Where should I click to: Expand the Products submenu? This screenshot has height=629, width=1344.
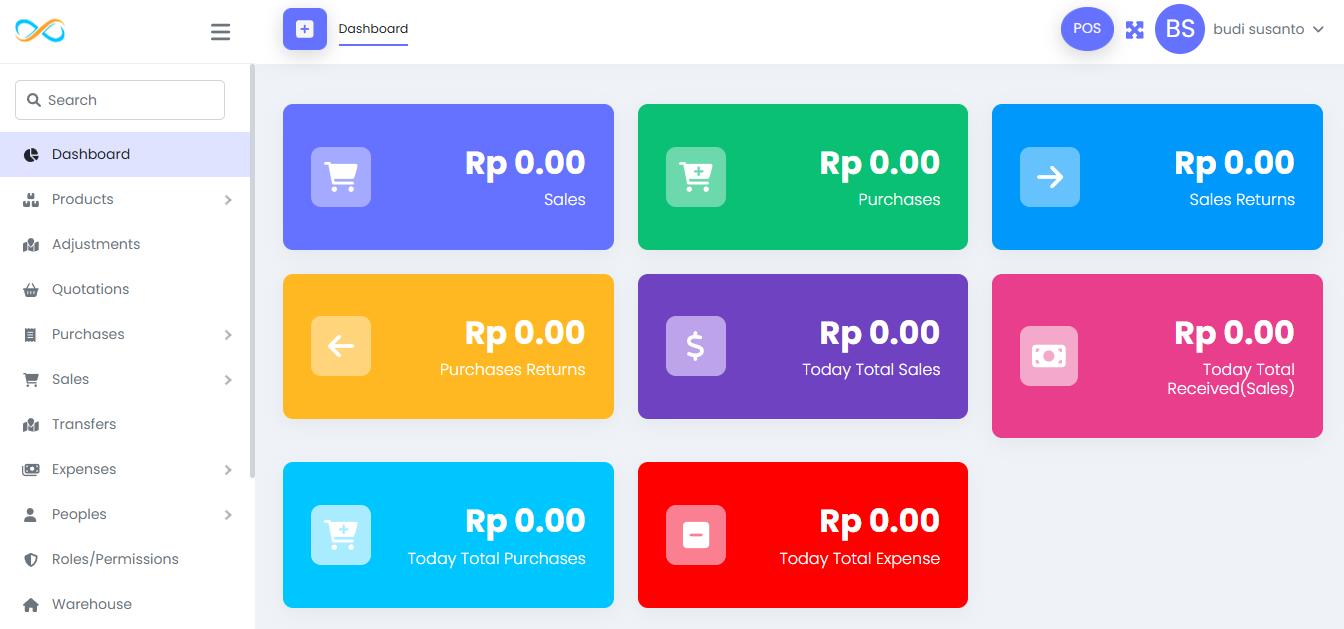click(228, 200)
